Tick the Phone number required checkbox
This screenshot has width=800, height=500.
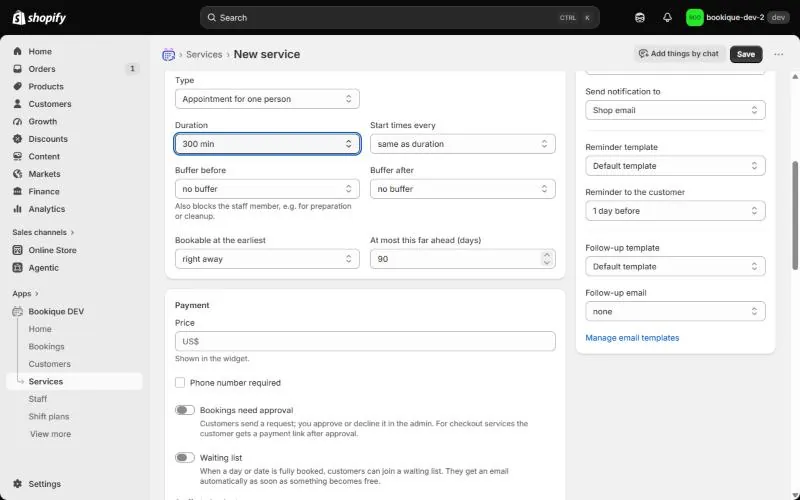[x=180, y=383]
